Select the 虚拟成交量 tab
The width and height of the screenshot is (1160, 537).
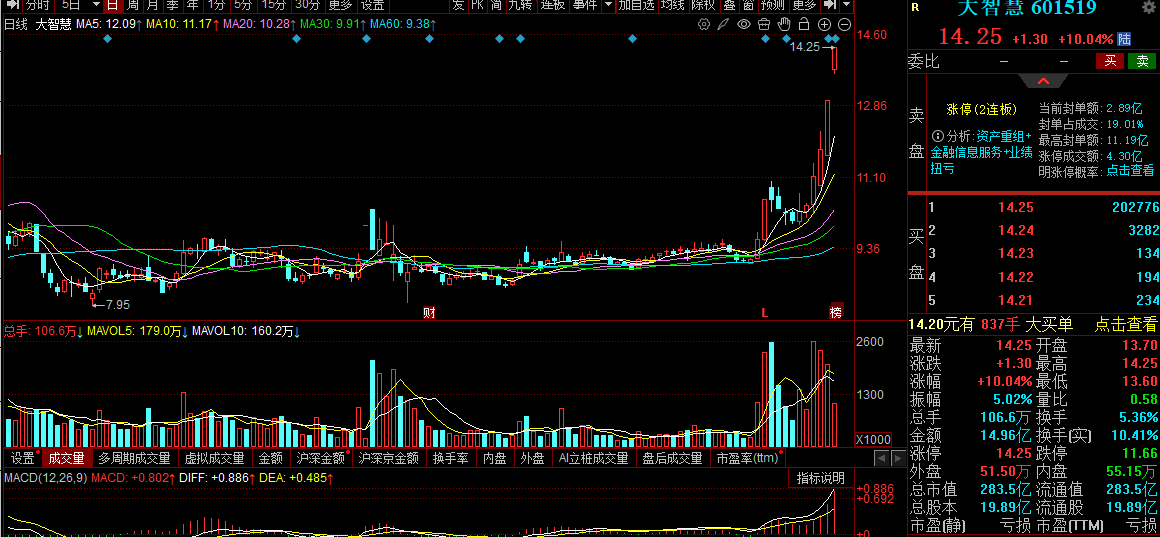point(214,458)
